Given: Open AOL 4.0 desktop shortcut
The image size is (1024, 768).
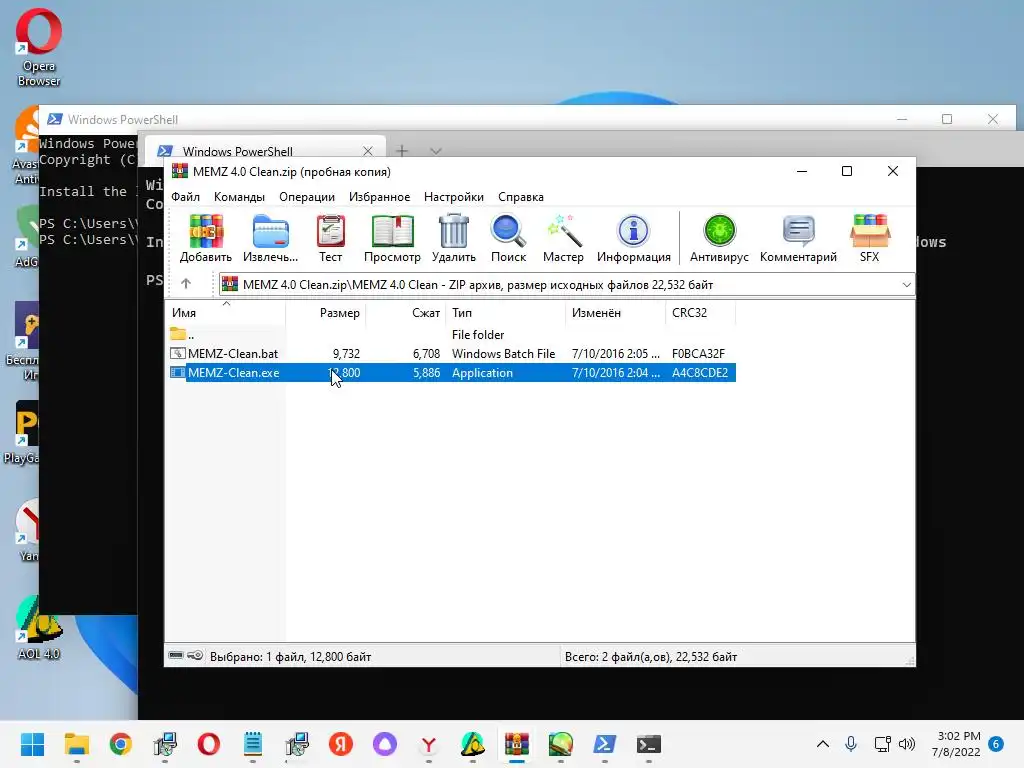Looking at the screenshot, I should tap(39, 628).
